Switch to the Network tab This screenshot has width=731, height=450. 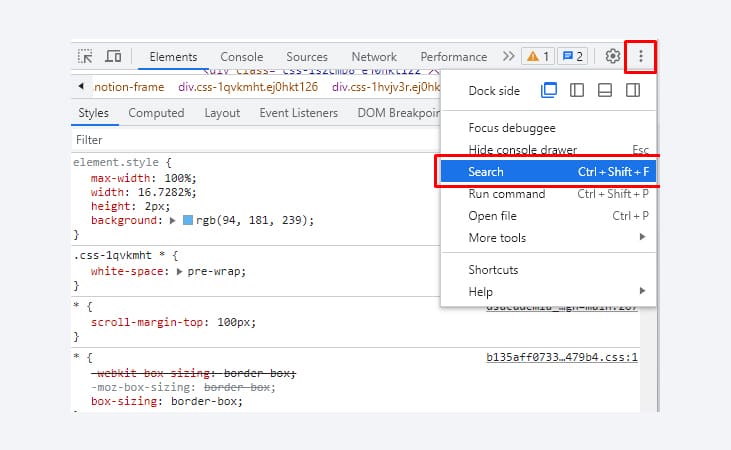(x=374, y=57)
